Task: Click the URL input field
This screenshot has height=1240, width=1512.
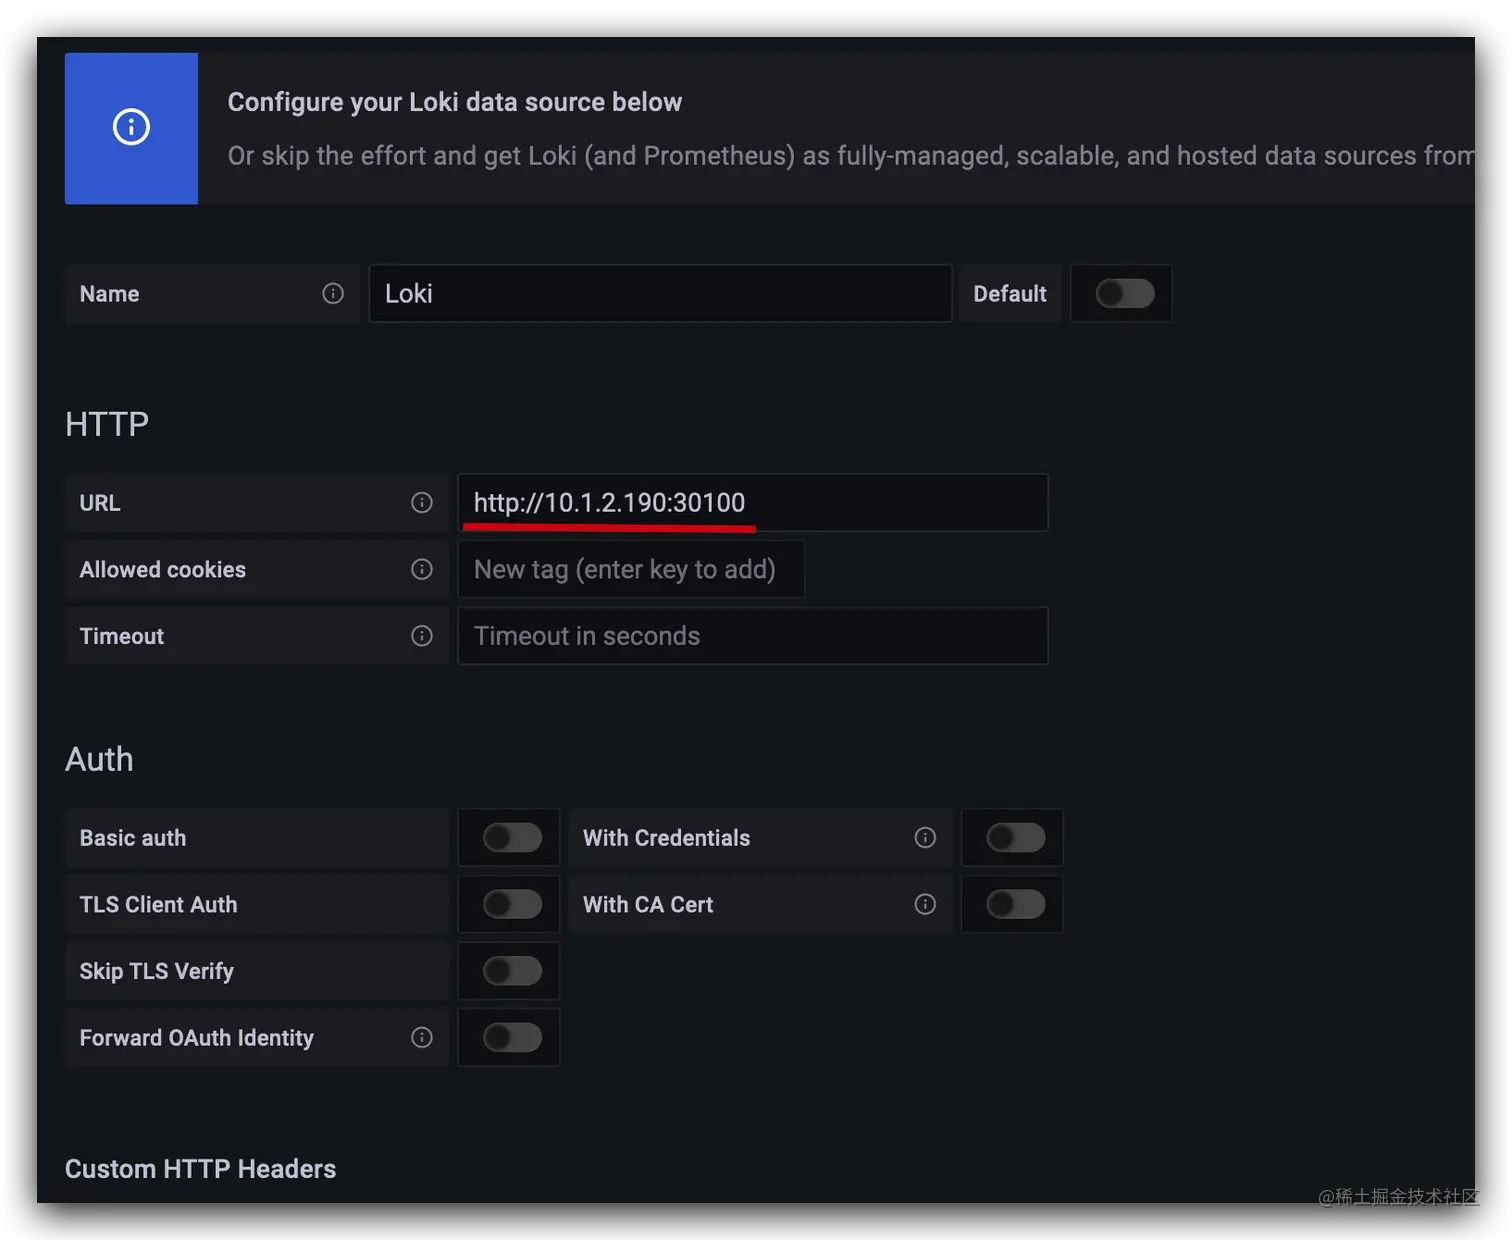Action: (x=753, y=502)
